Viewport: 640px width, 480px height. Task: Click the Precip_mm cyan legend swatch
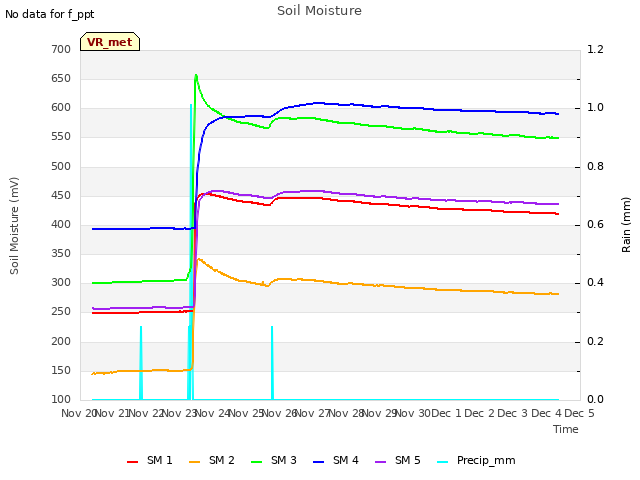[x=442, y=462]
